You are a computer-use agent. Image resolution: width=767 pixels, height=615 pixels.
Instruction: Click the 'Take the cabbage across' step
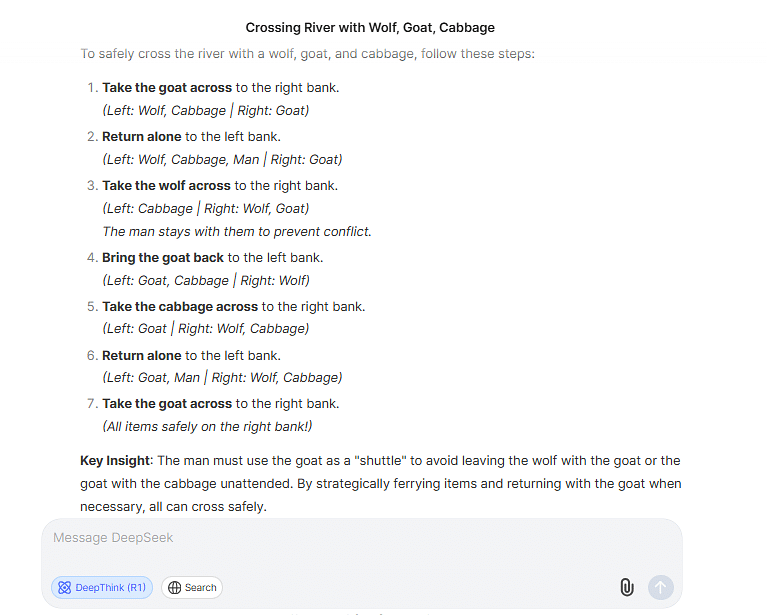click(x=180, y=306)
